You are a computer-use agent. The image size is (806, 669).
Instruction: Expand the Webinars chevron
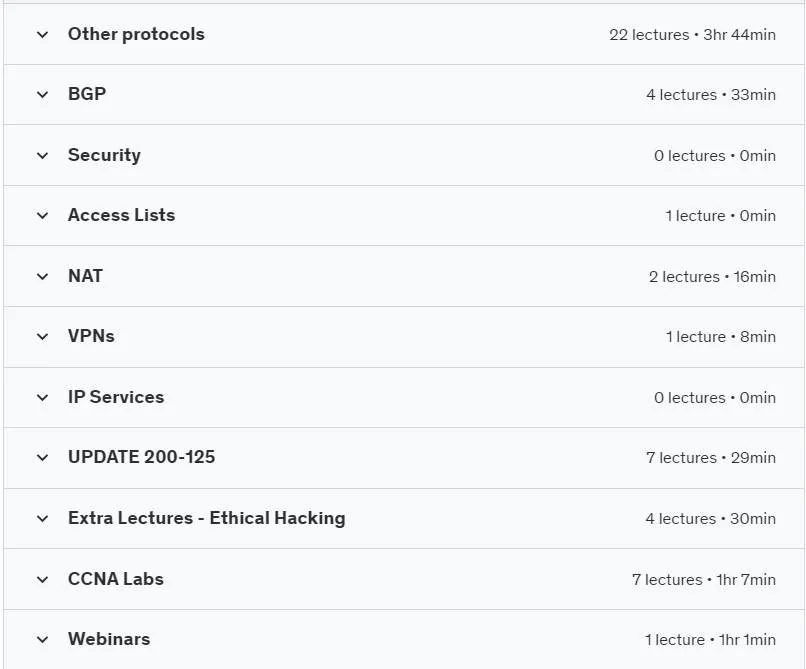tap(43, 640)
